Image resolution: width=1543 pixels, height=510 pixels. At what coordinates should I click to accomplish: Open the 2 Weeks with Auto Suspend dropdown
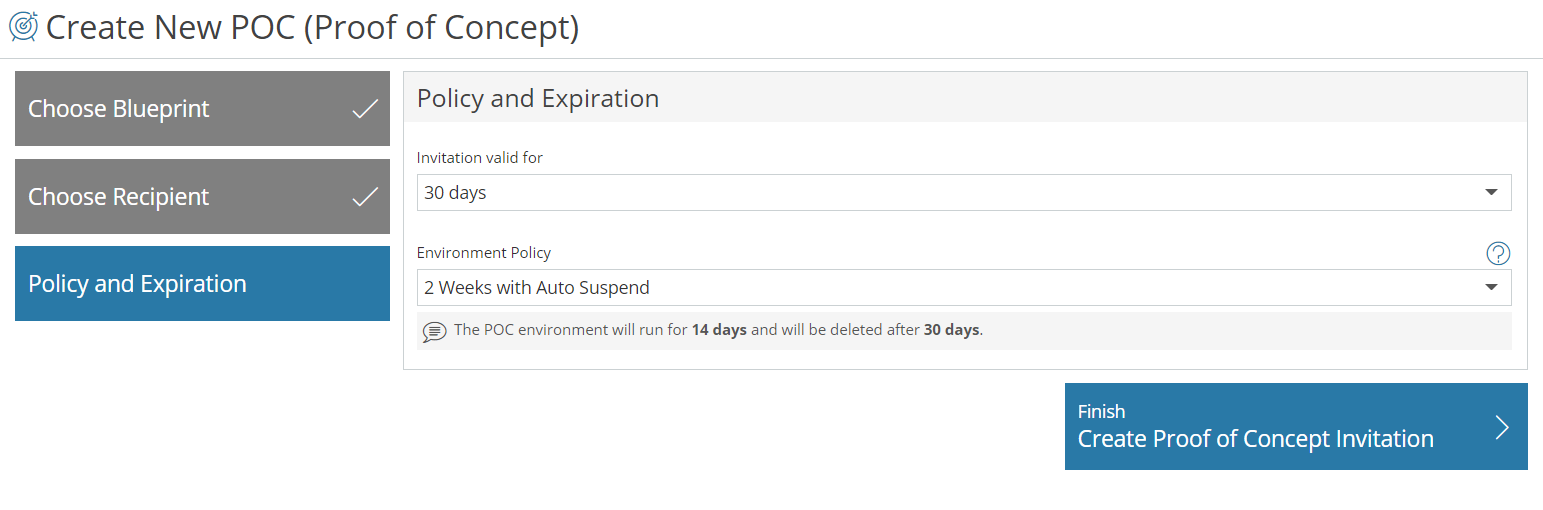pos(964,288)
